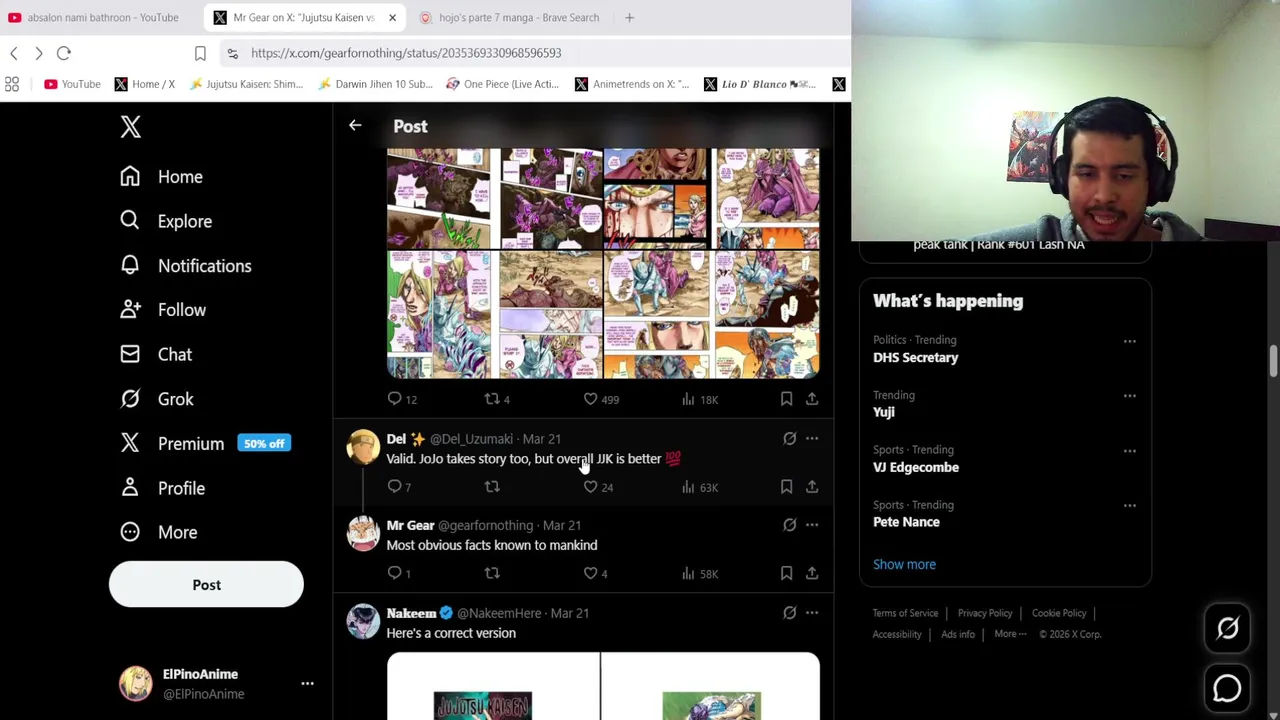The image size is (1280, 720).
Task: Repost Mr Gear's reply
Action: tap(492, 573)
